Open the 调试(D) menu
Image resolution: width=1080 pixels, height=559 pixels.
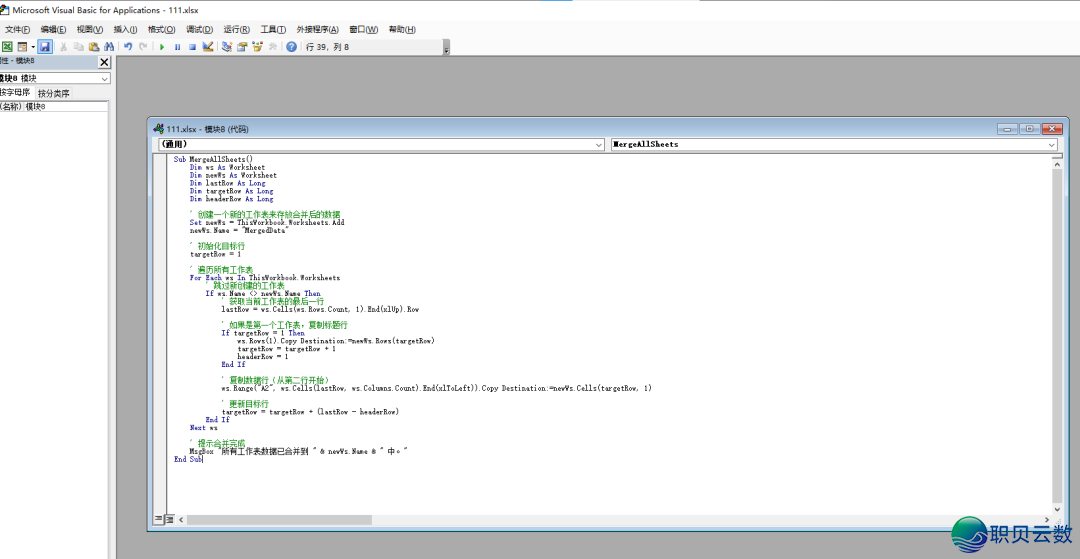tap(200, 30)
